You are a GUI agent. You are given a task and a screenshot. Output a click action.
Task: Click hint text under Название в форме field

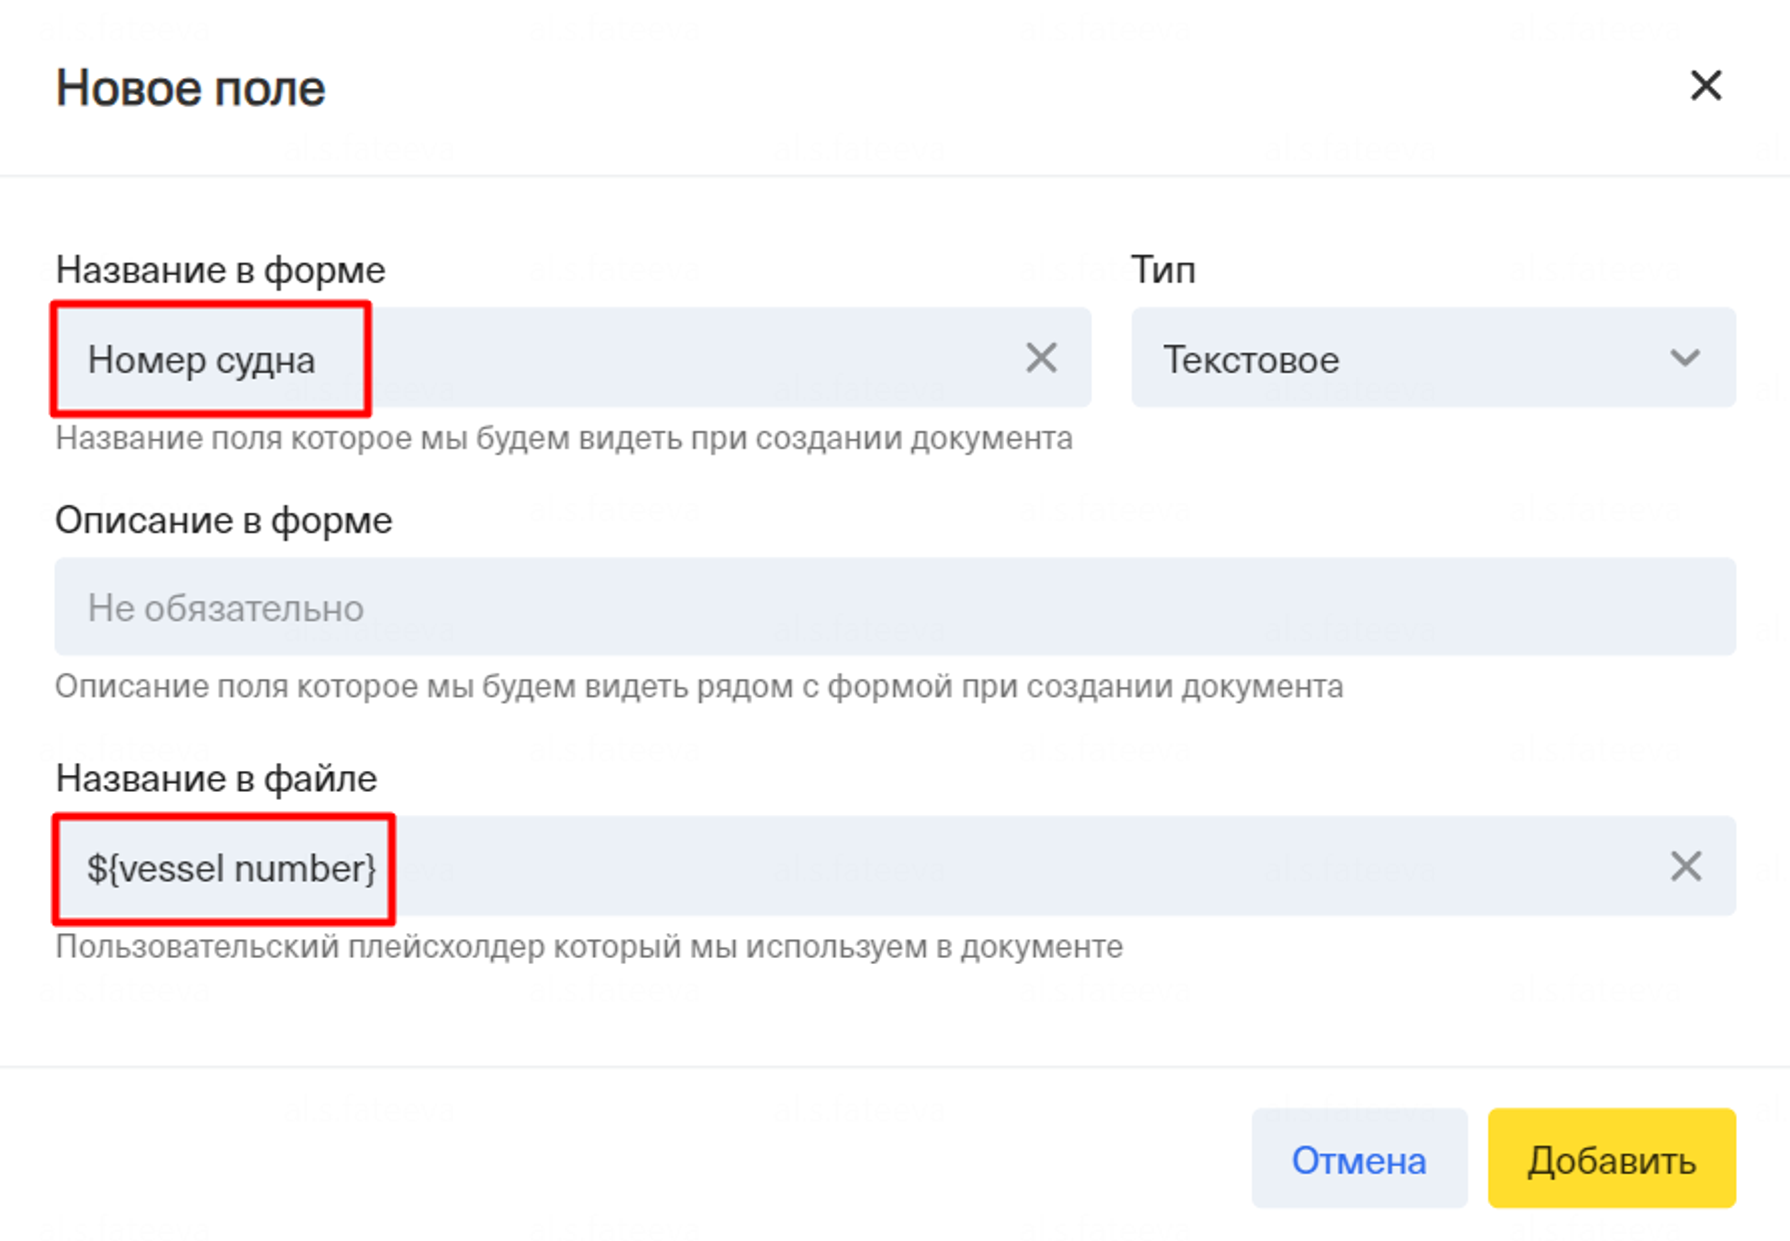(x=563, y=438)
